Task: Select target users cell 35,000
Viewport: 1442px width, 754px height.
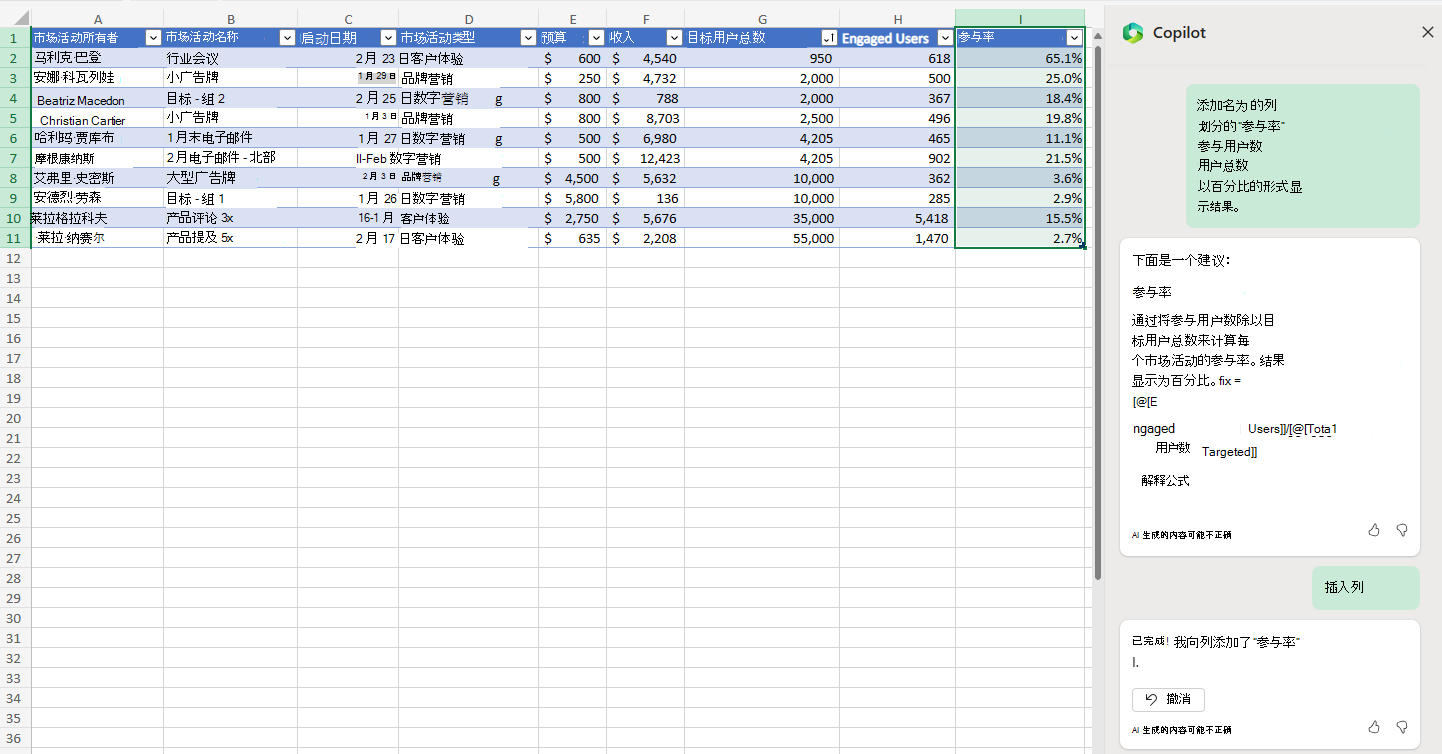Action: tap(762, 218)
